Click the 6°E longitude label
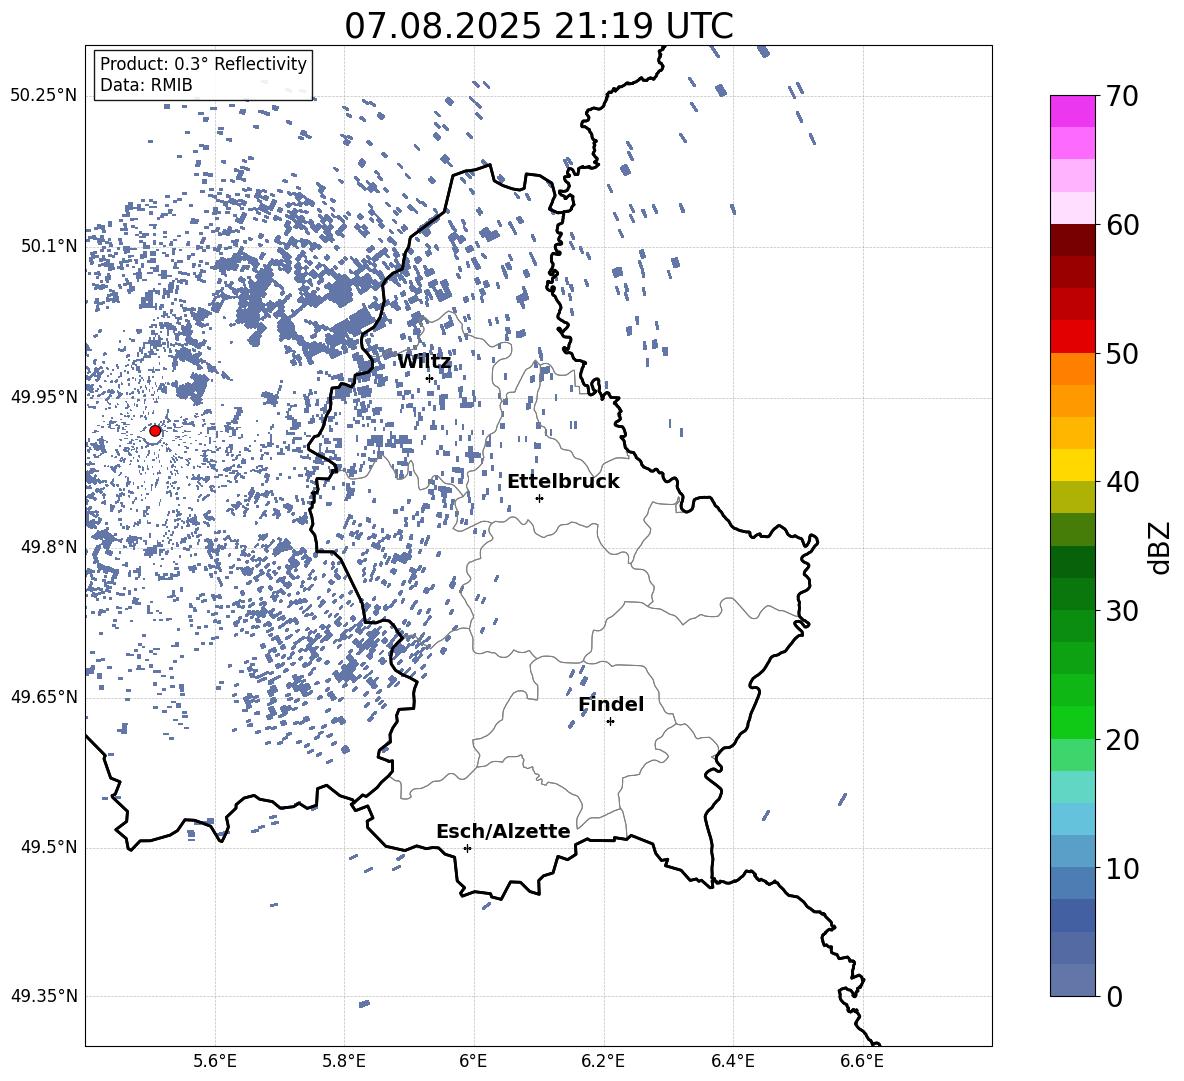Screen dimensions: 1184x1081 click(x=473, y=1062)
